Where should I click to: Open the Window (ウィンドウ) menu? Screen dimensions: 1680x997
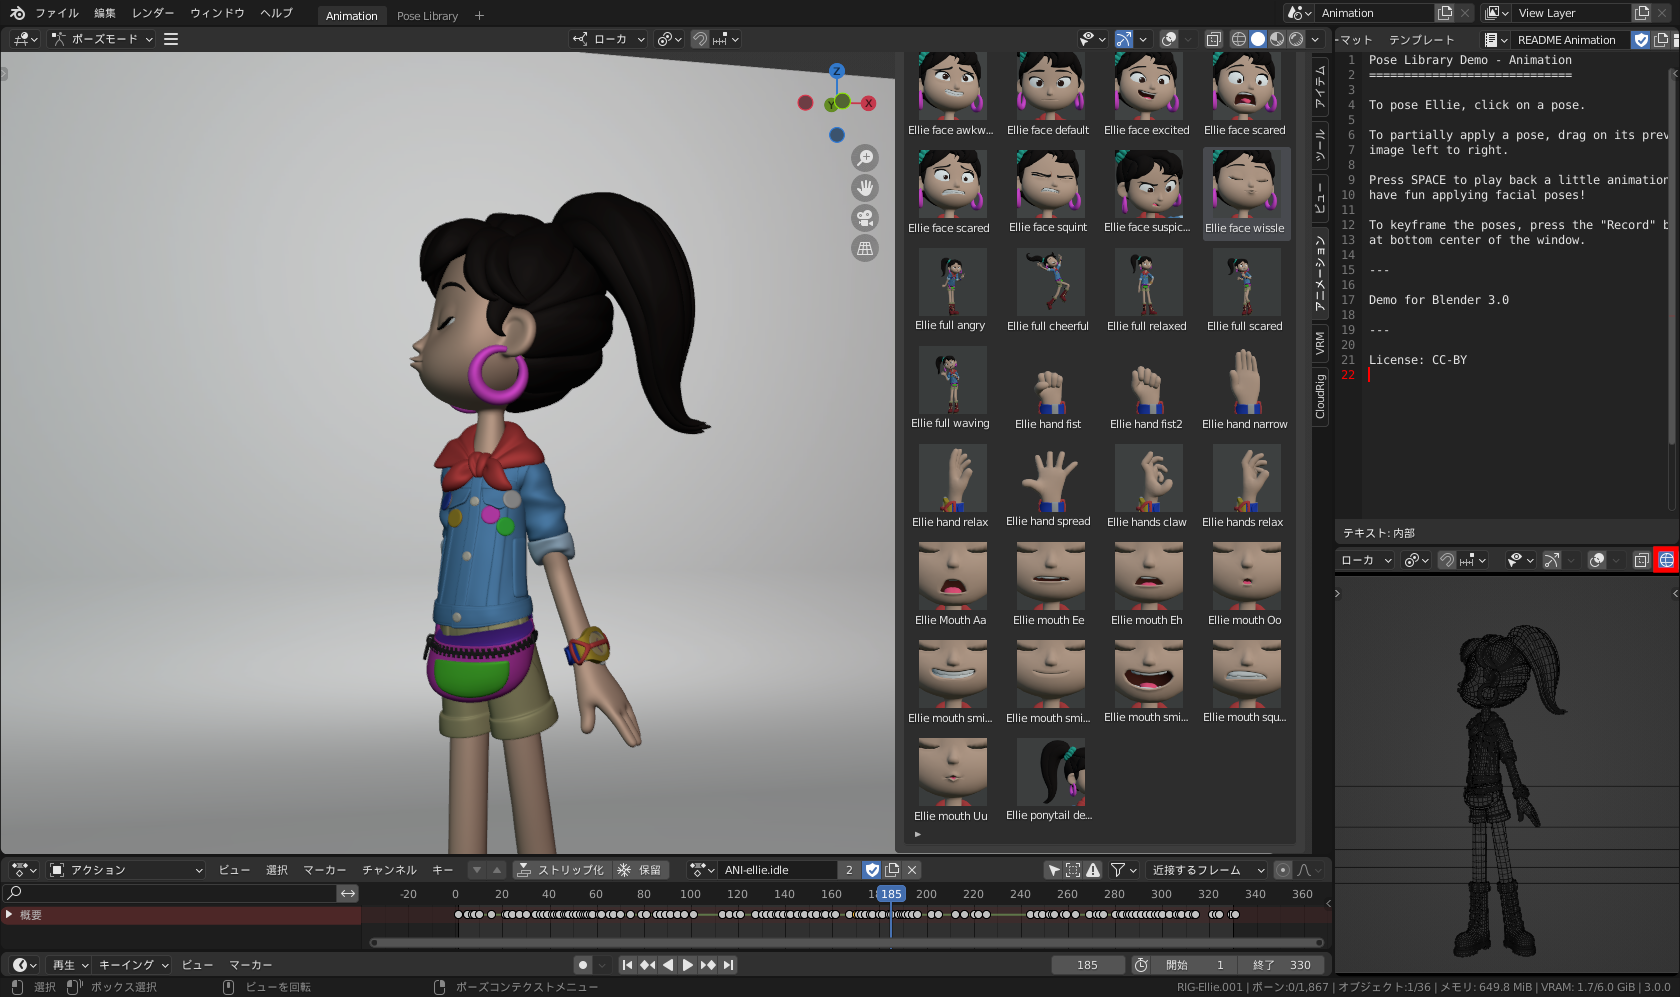click(217, 13)
